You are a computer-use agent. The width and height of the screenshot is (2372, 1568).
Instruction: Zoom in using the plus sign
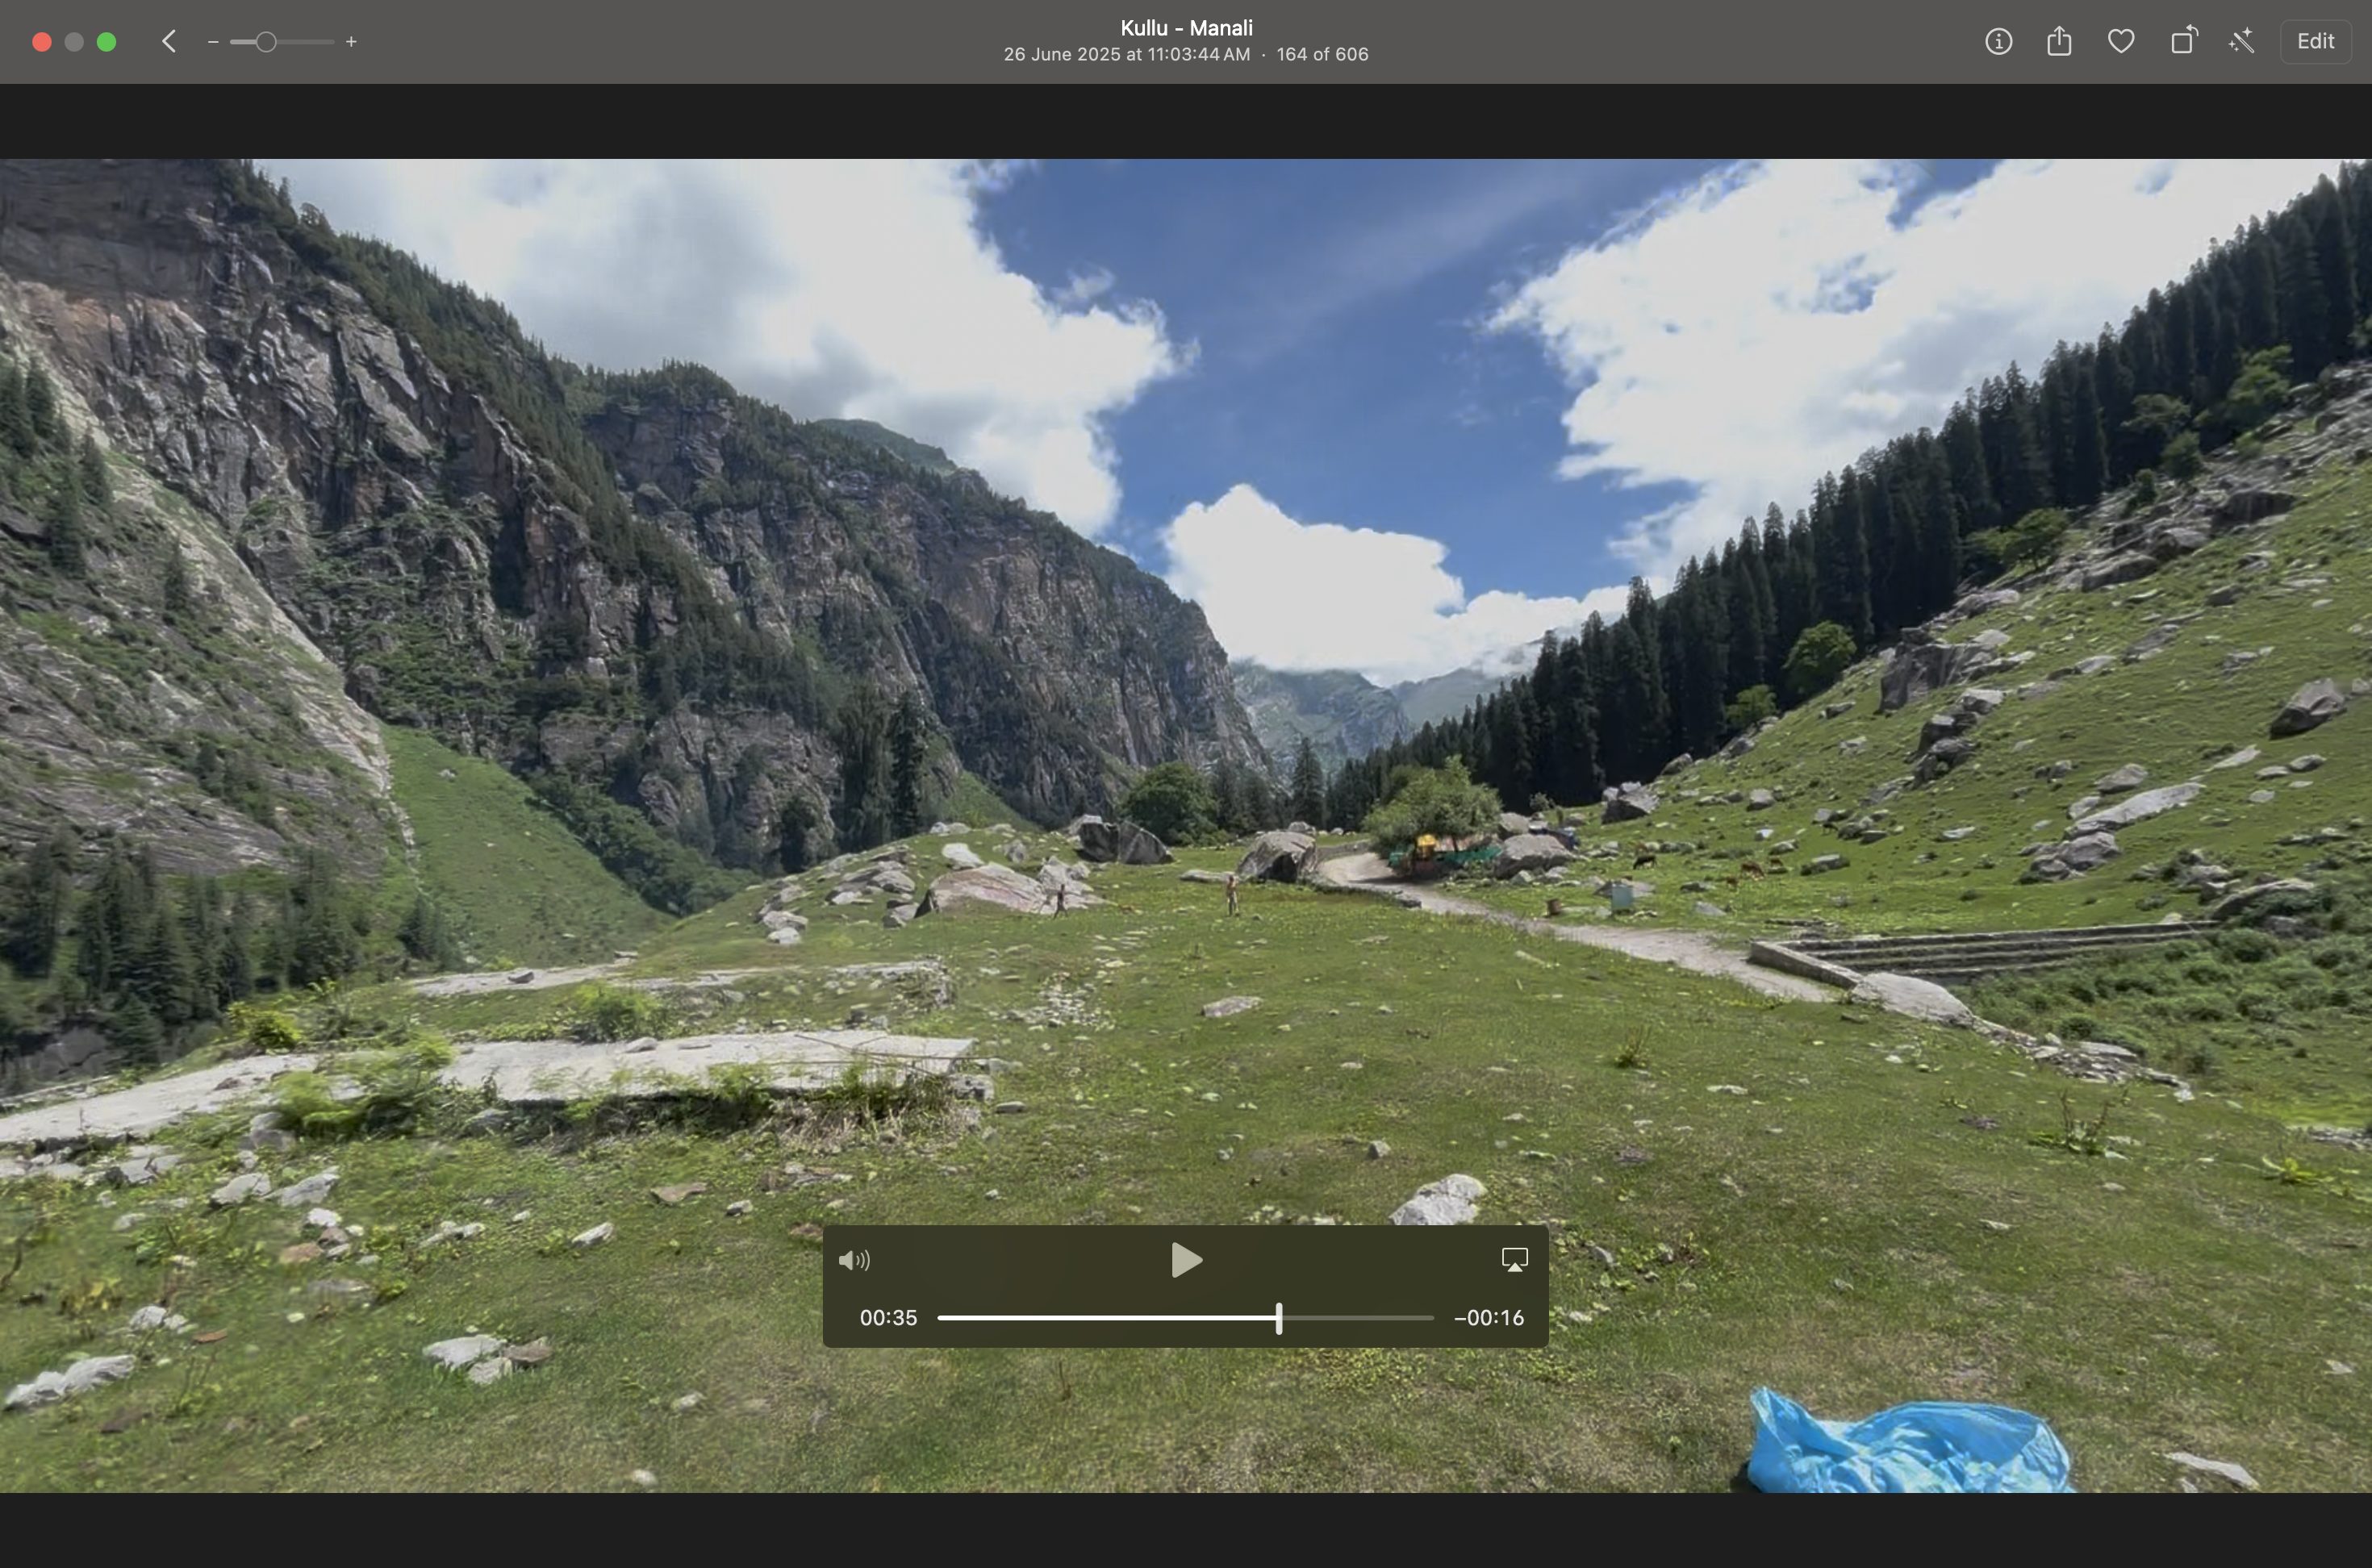(x=351, y=42)
